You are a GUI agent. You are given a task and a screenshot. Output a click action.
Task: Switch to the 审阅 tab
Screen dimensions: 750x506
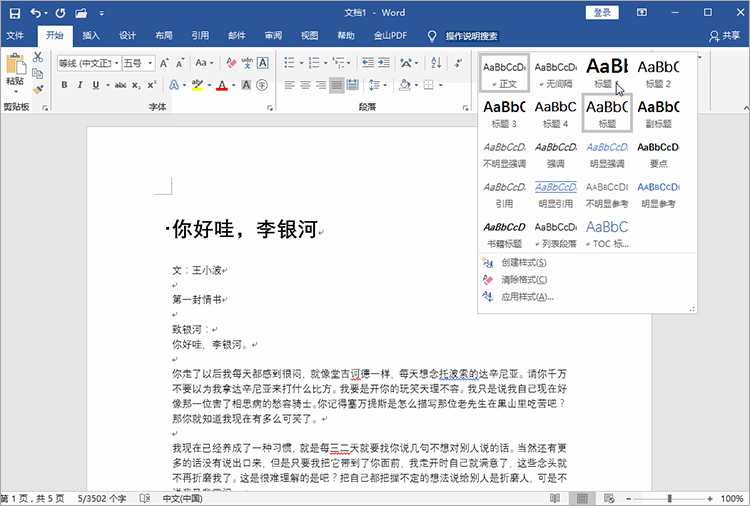(273, 35)
